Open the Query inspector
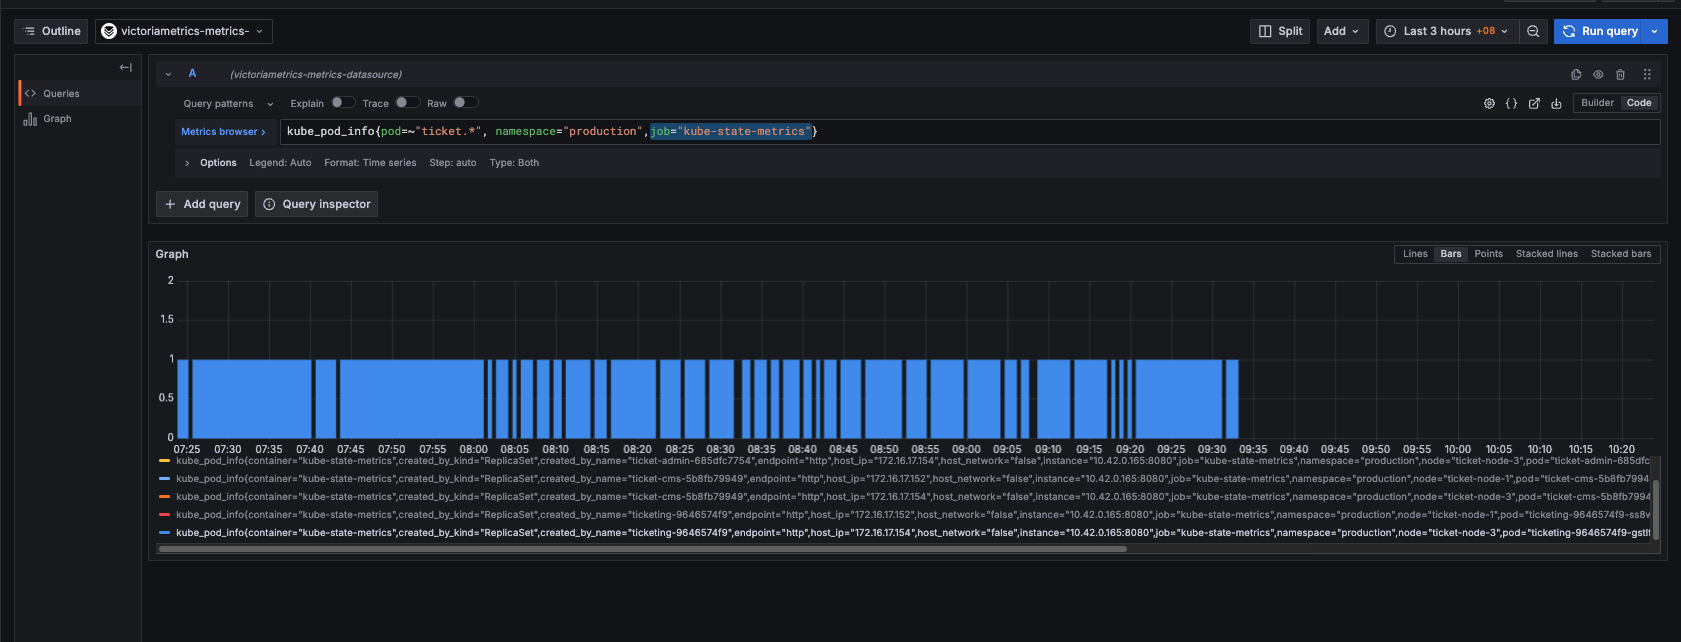This screenshot has width=1681, height=642. [x=316, y=204]
